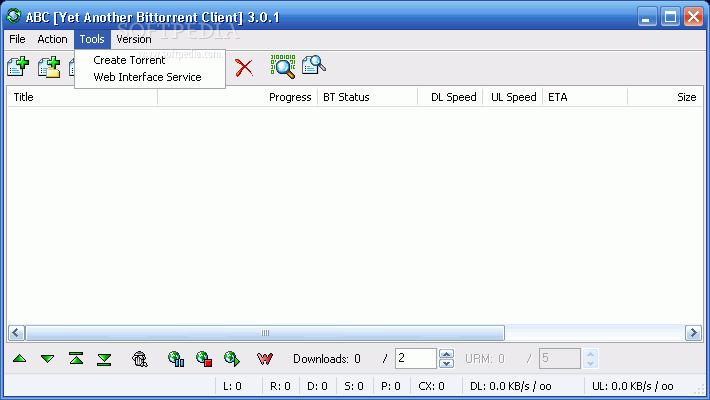The height and width of the screenshot is (400, 710).
Task: Move torrent to top of queue
Action: pos(76,358)
